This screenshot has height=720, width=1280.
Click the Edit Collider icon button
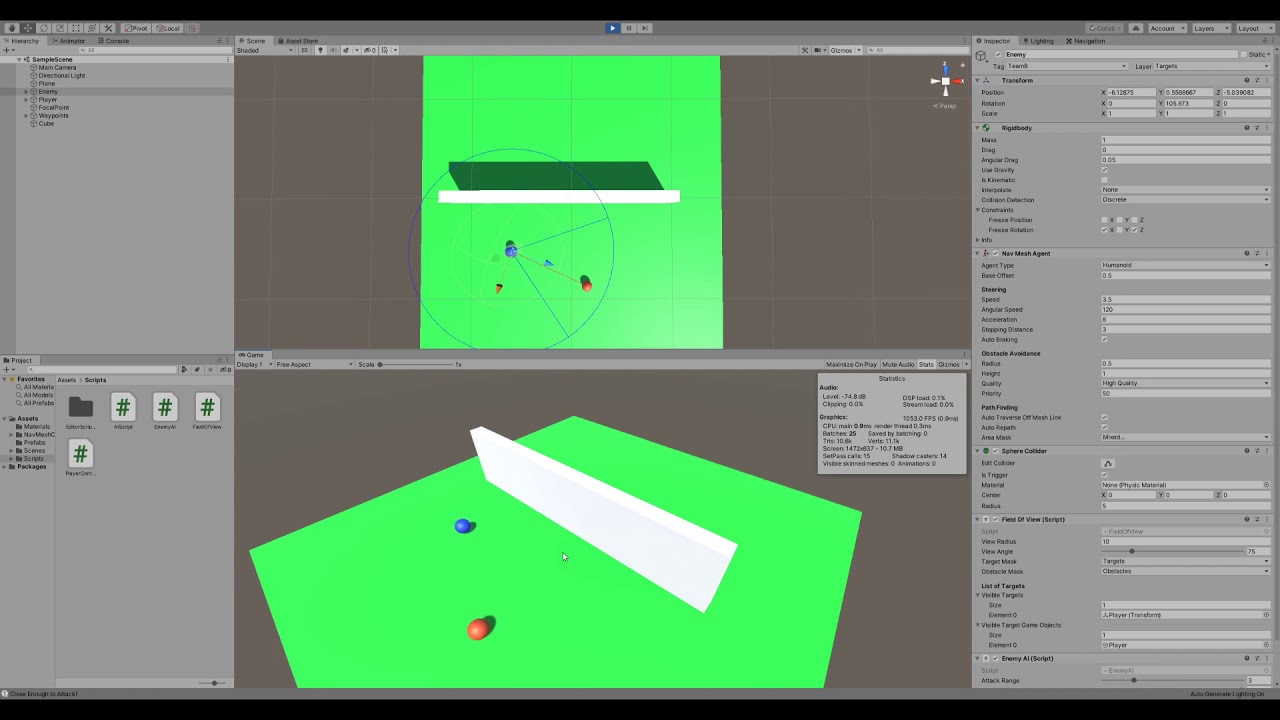click(x=1108, y=463)
